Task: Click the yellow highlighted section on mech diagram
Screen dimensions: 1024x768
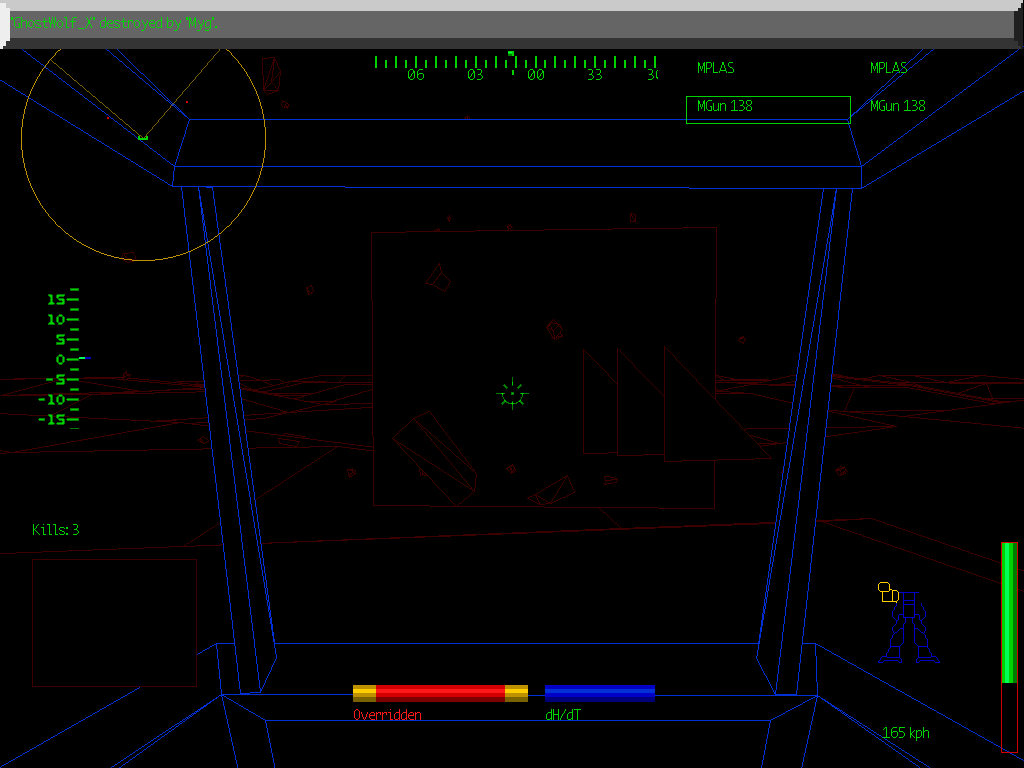Action: (x=887, y=592)
